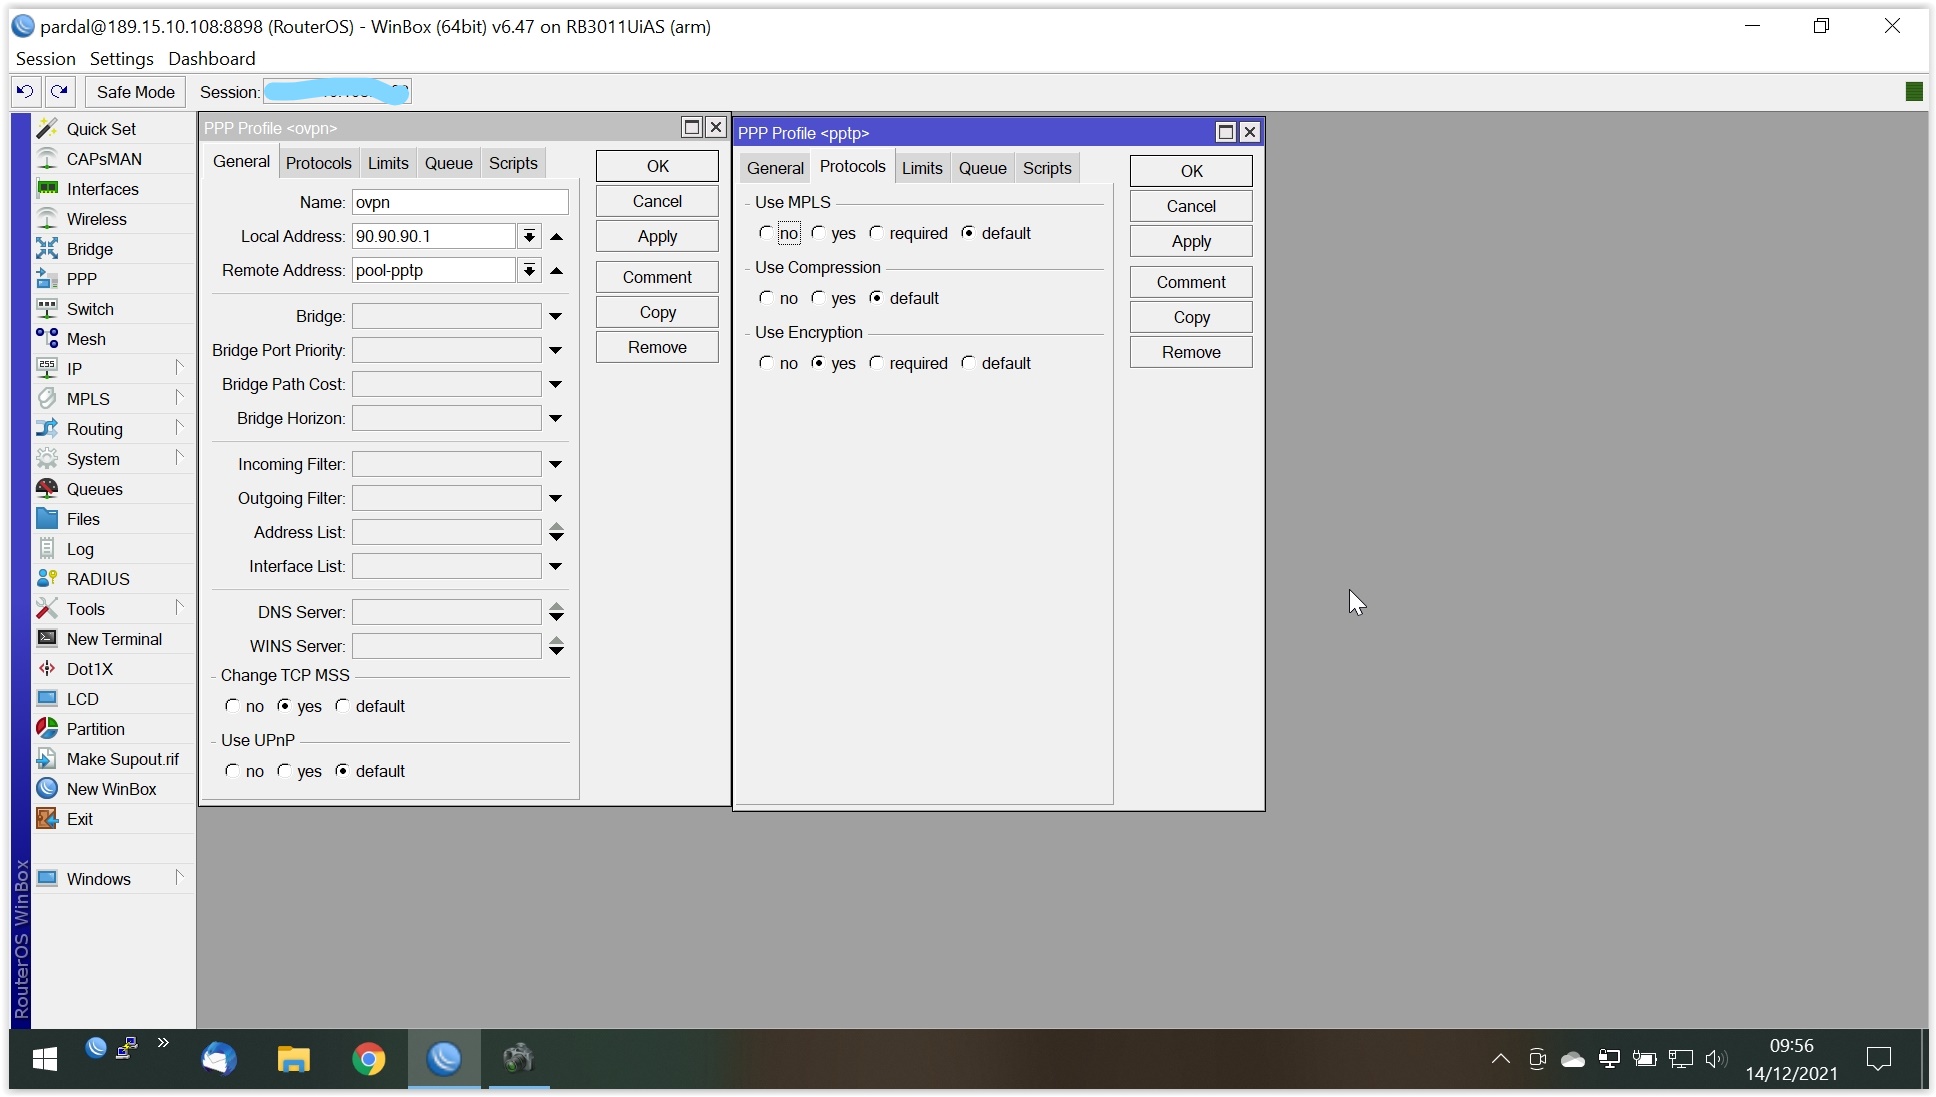The height and width of the screenshot is (1097, 1936).
Task: Set Use Encryption to required
Action: 877,363
